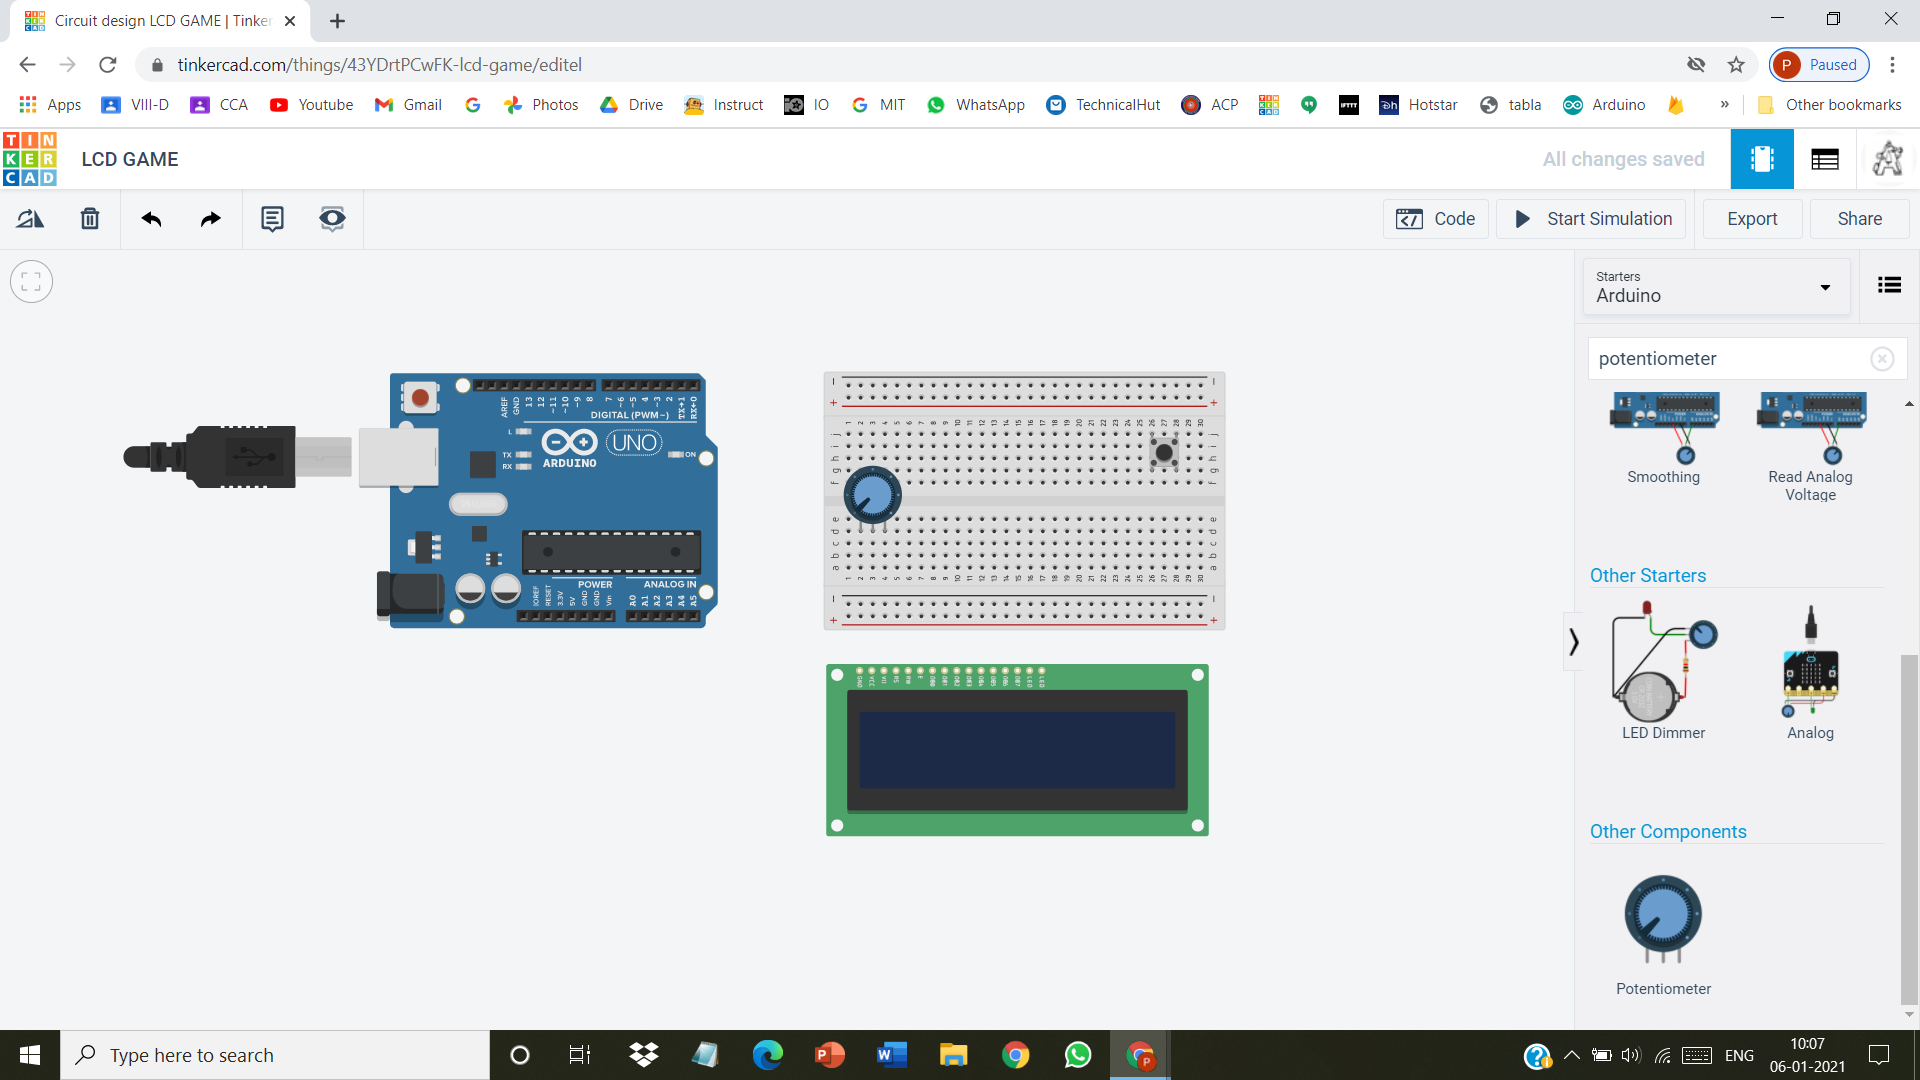Select the Rotate tool in the toolbar
The height and width of the screenshot is (1080, 1920).
click(29, 218)
